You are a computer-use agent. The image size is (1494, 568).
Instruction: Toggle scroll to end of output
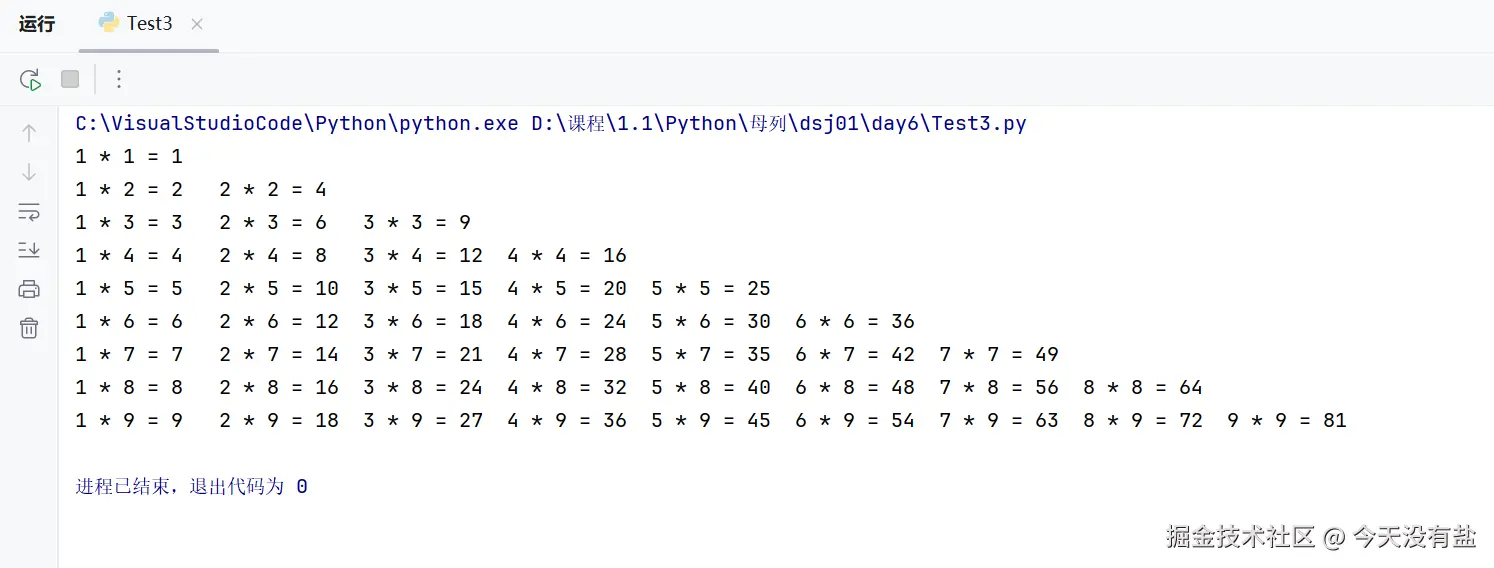click(29, 250)
